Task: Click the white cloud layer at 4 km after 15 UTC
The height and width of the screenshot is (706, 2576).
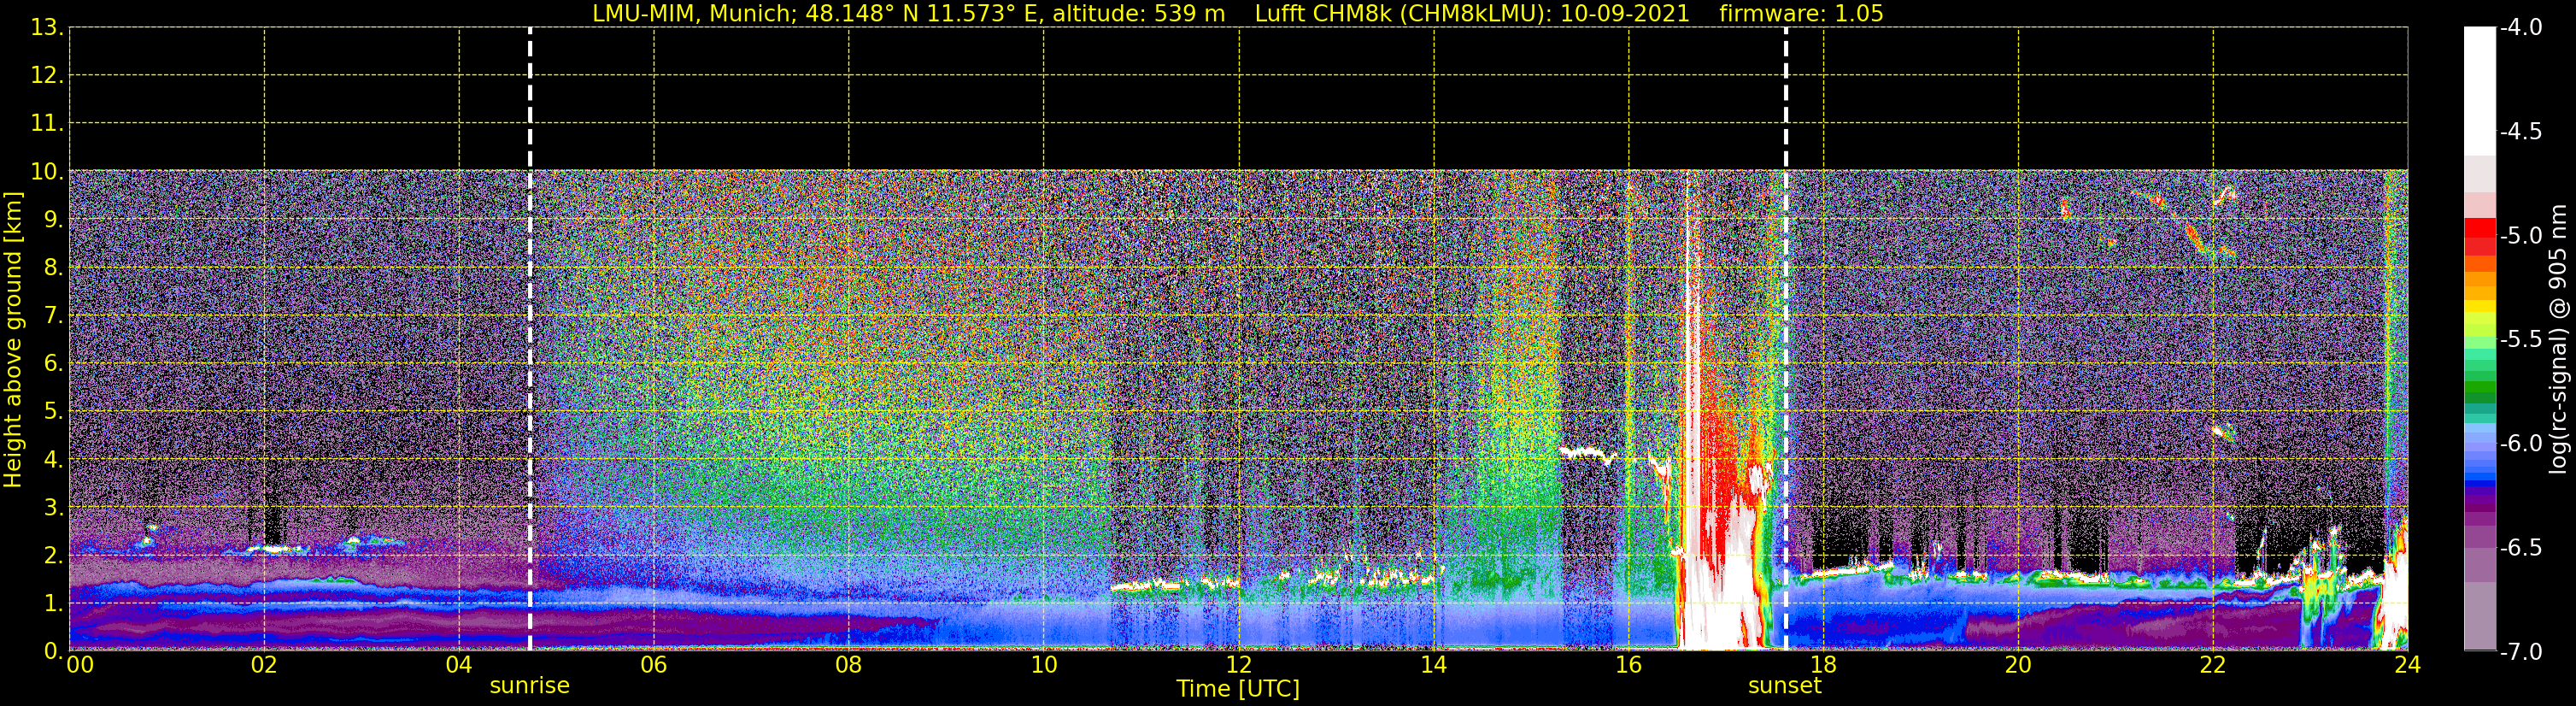Action: tap(1588, 454)
